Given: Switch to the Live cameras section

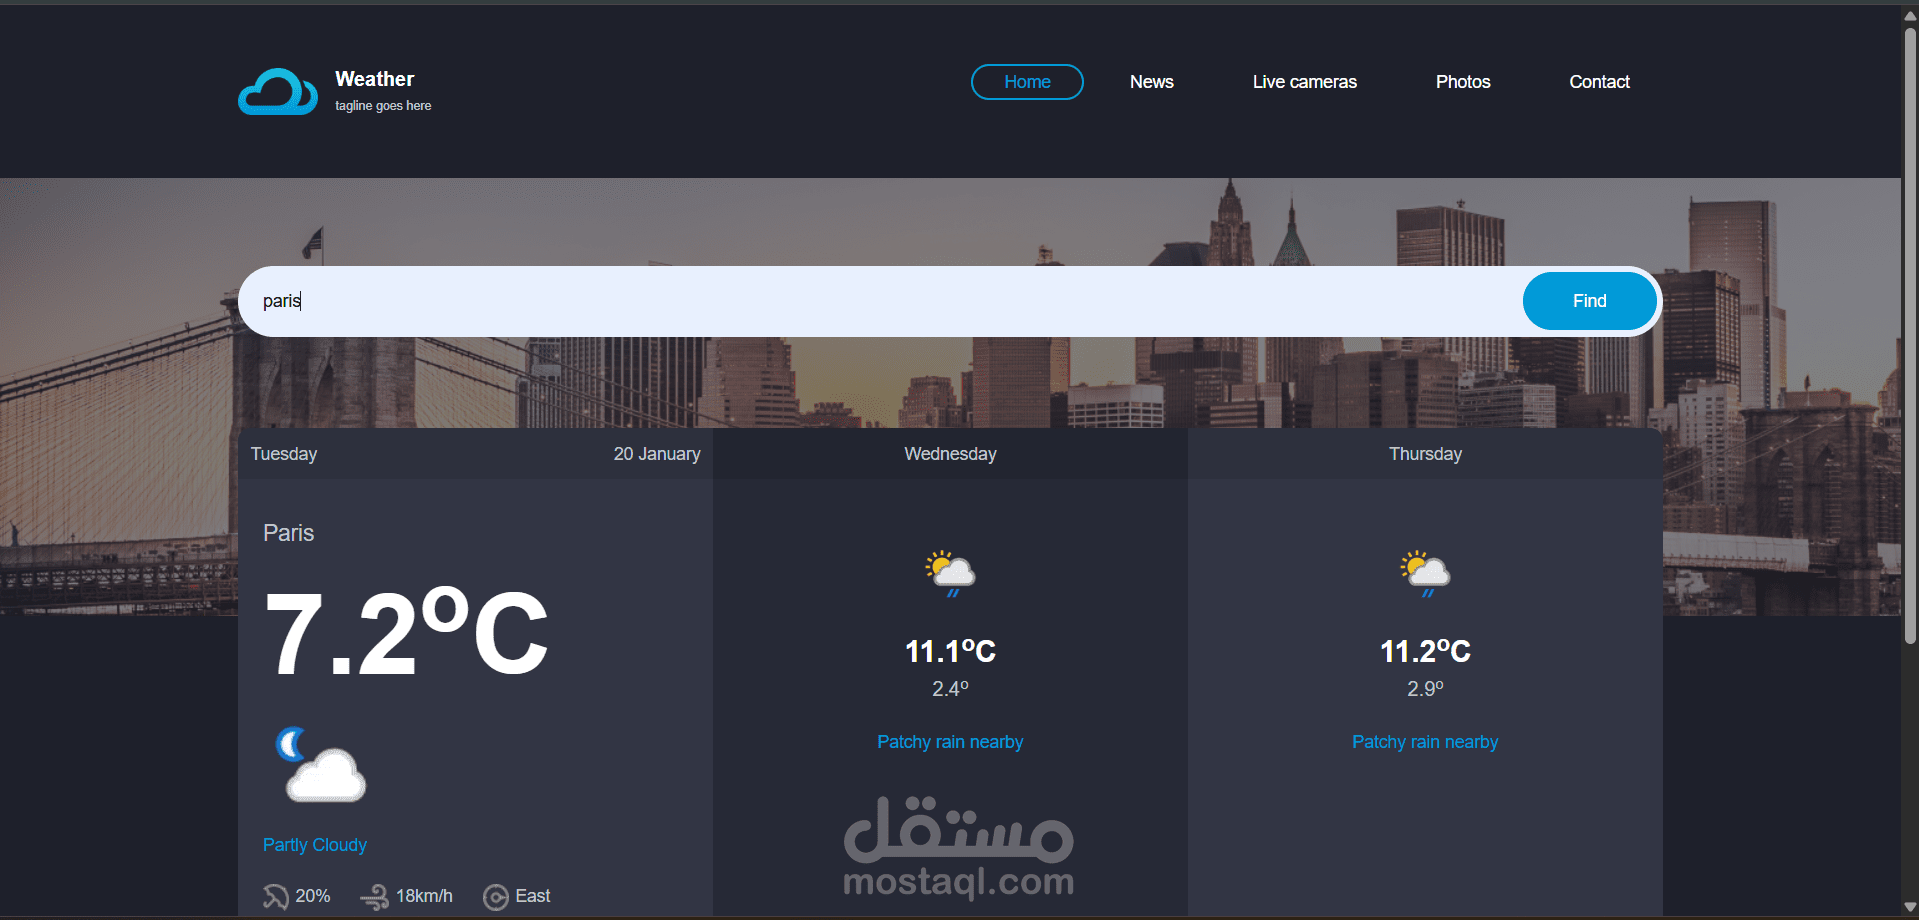Looking at the screenshot, I should click(1304, 82).
